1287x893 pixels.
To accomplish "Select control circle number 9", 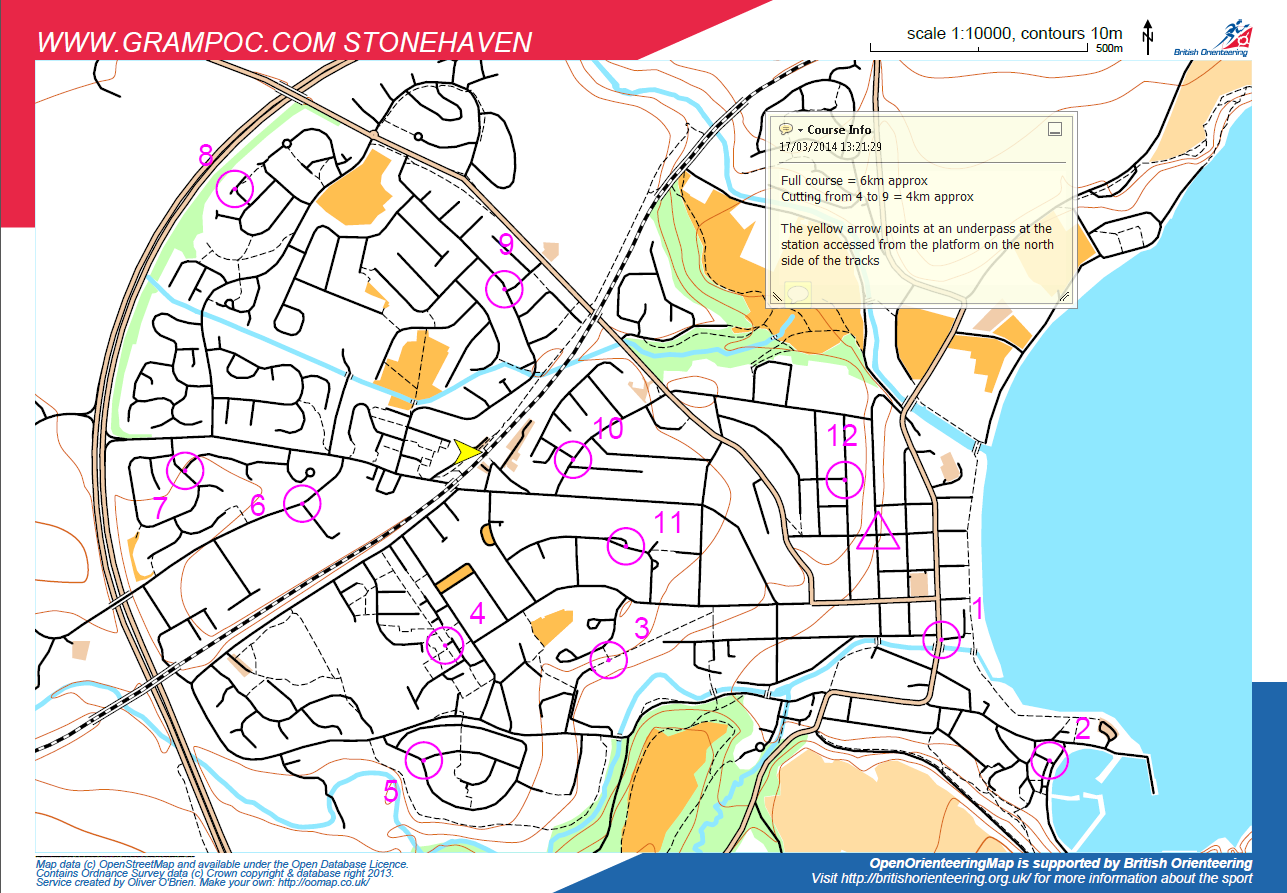I will coord(504,289).
